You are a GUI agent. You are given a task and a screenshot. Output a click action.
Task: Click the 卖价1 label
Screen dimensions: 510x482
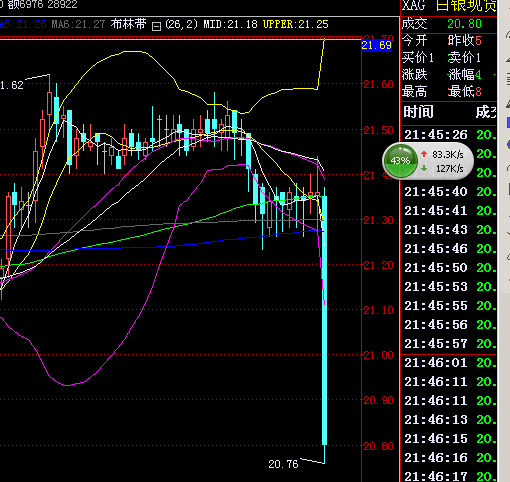464,58
